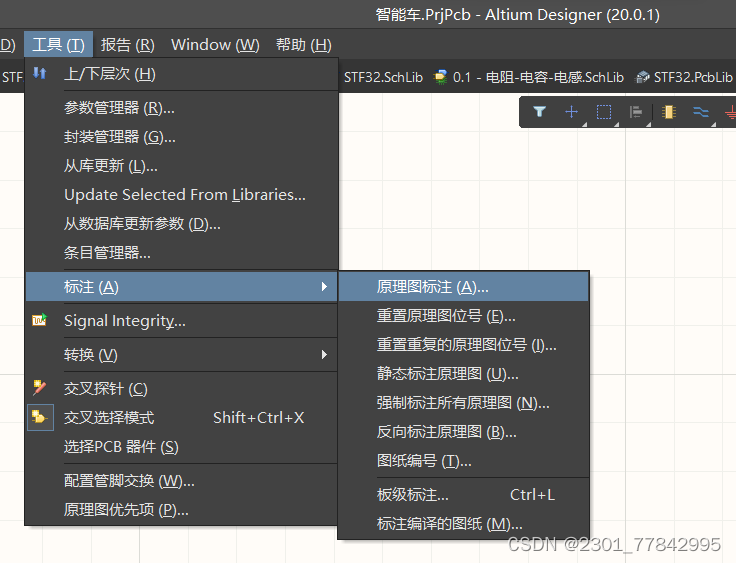Open 封装管理器 (G)... menu entry
Viewport: 736px width, 563px height.
[x=182, y=137]
